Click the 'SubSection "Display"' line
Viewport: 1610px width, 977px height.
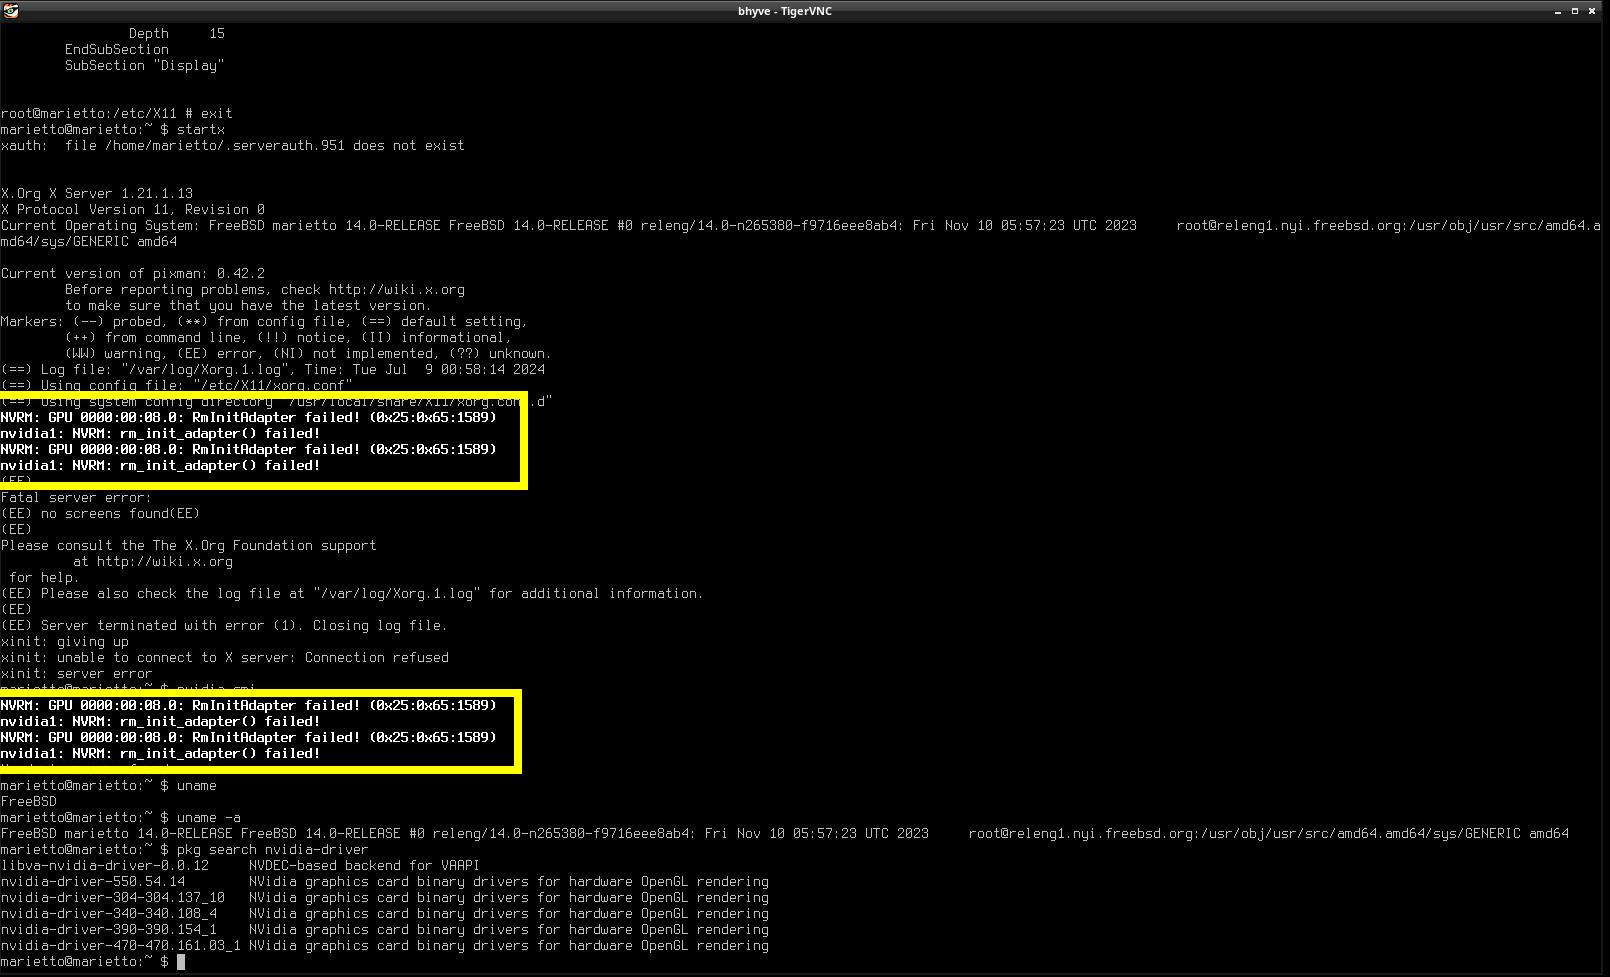click(x=145, y=66)
